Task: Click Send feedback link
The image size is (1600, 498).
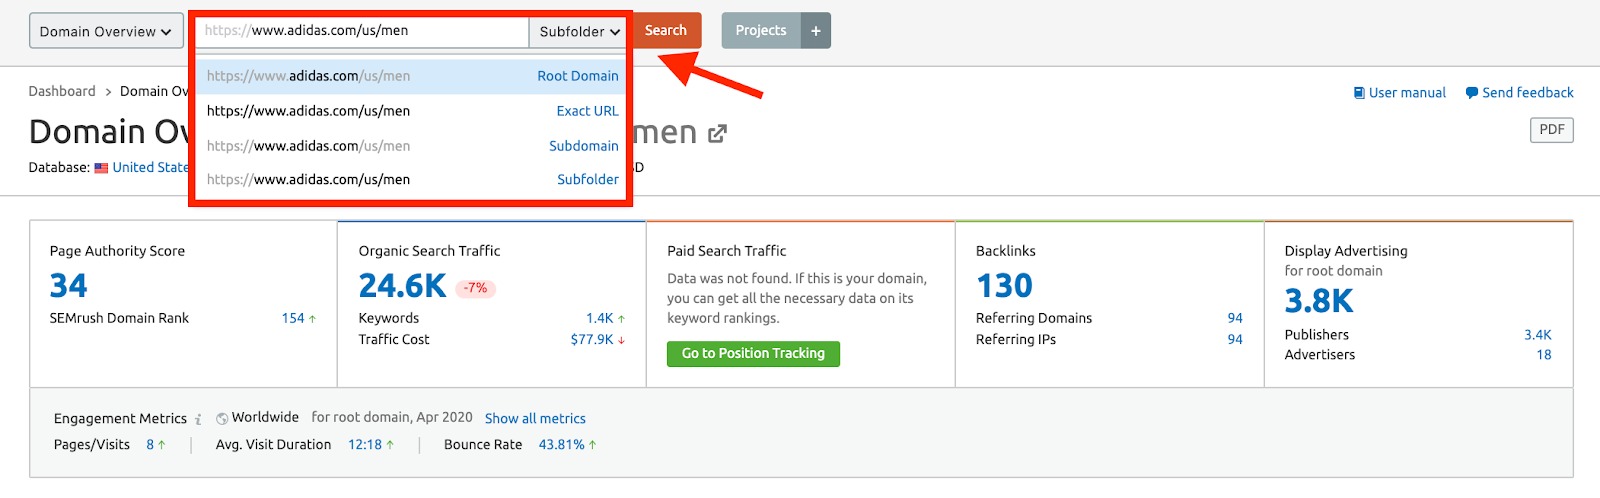Action: click(1519, 93)
